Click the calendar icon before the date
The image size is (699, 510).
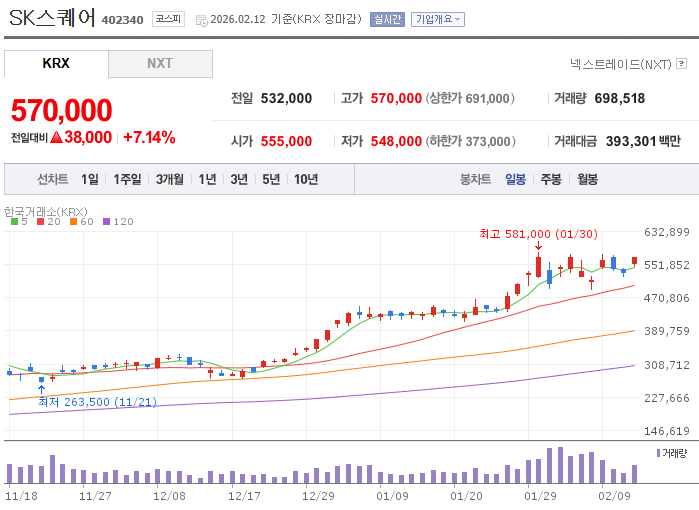tap(201, 20)
